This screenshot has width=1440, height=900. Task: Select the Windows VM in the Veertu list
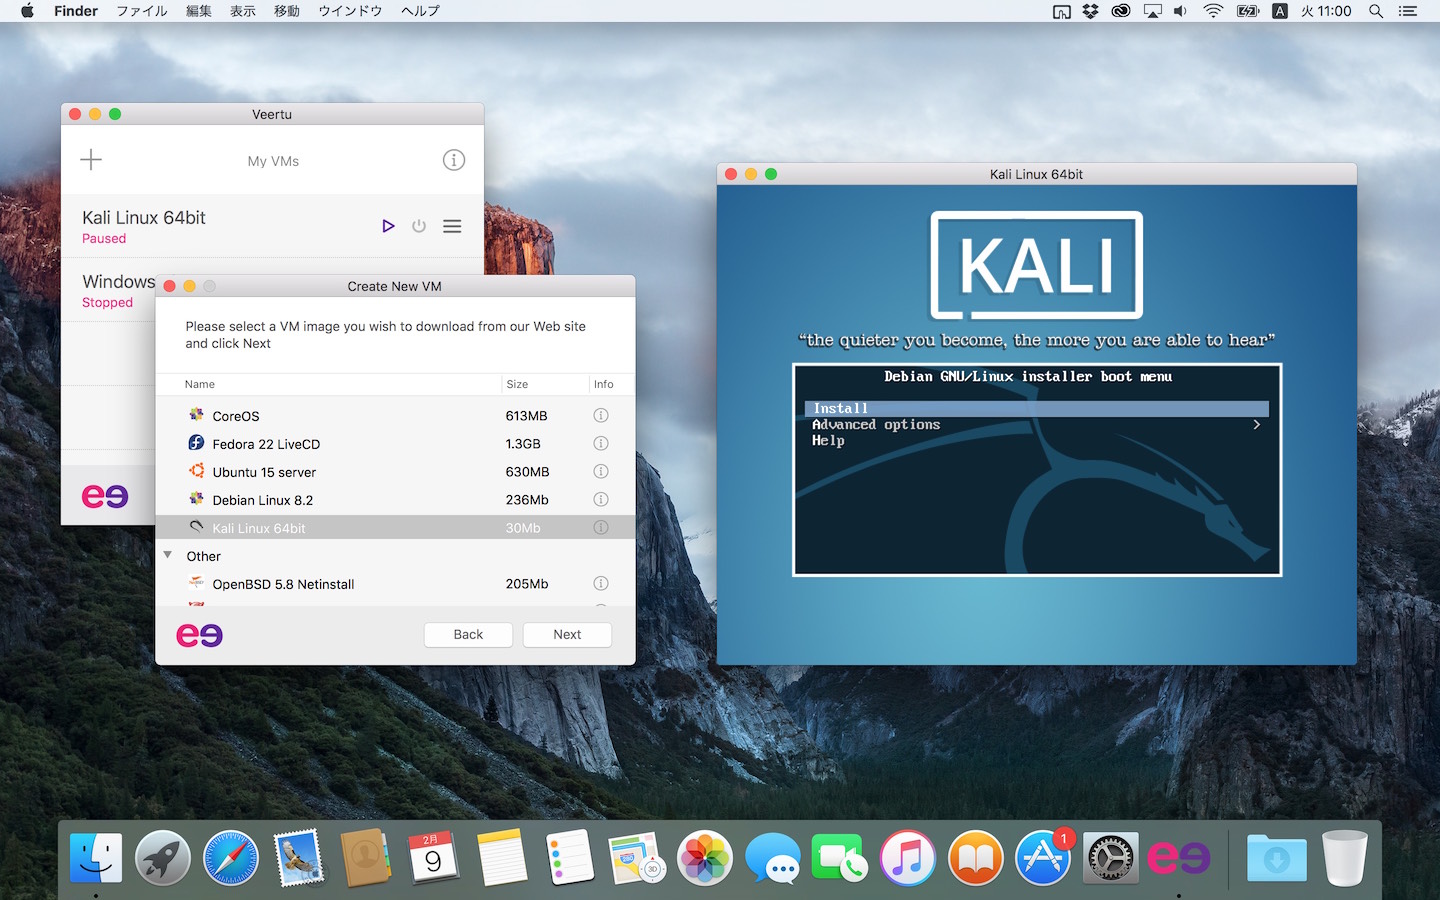118,290
